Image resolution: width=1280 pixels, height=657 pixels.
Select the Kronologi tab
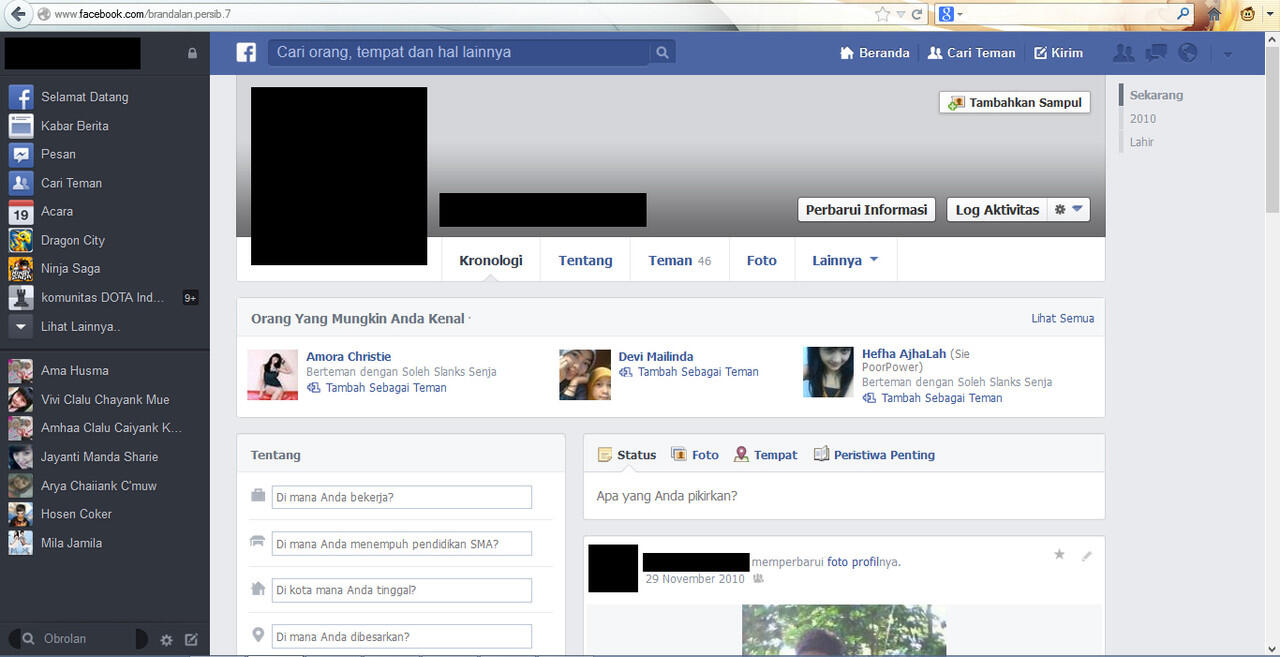[491, 260]
